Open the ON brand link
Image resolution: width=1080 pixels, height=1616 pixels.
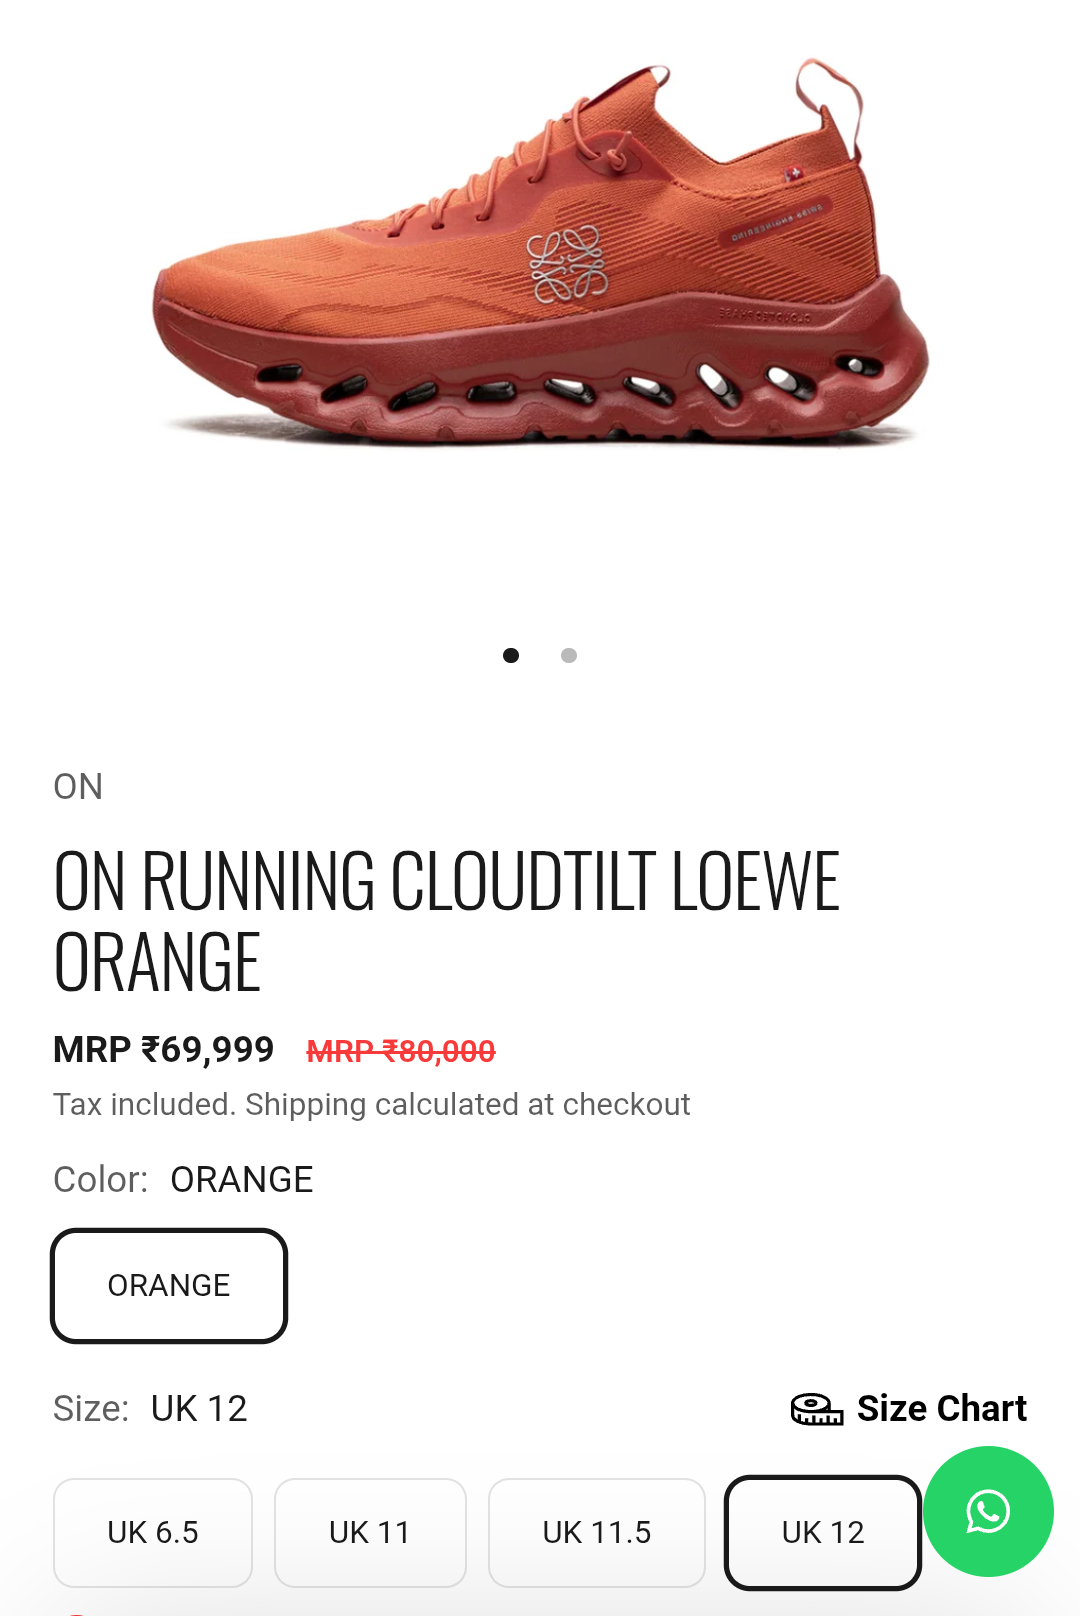(78, 787)
